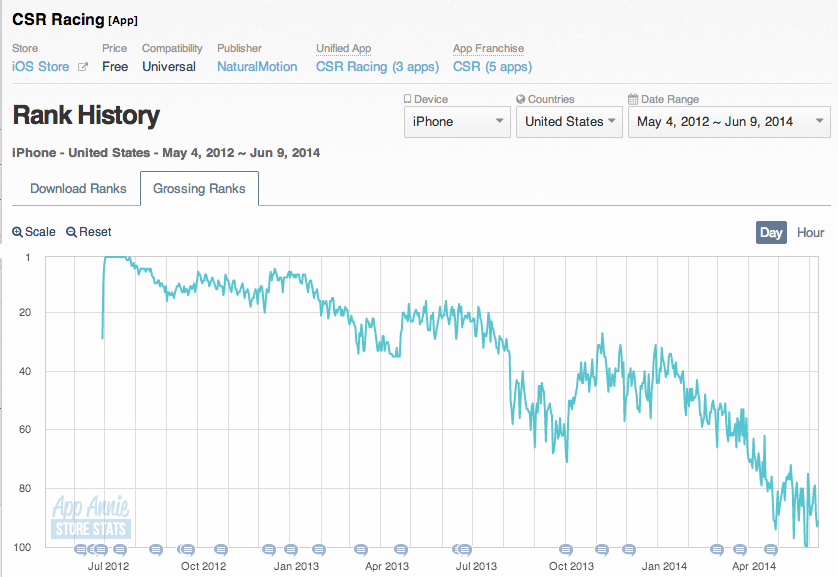This screenshot has width=838, height=577.
Task: Select the Grossing Ranks tab
Action: tap(199, 189)
